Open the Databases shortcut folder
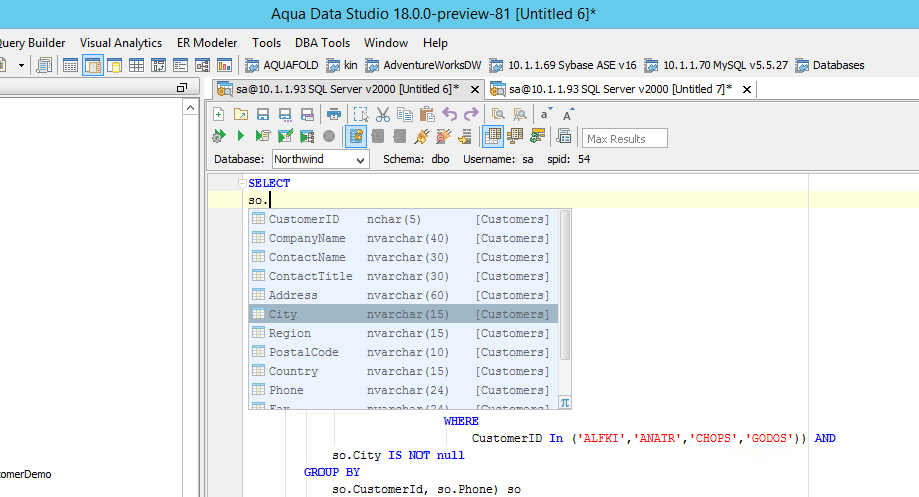Image resolution: width=919 pixels, height=497 pixels. pos(830,65)
